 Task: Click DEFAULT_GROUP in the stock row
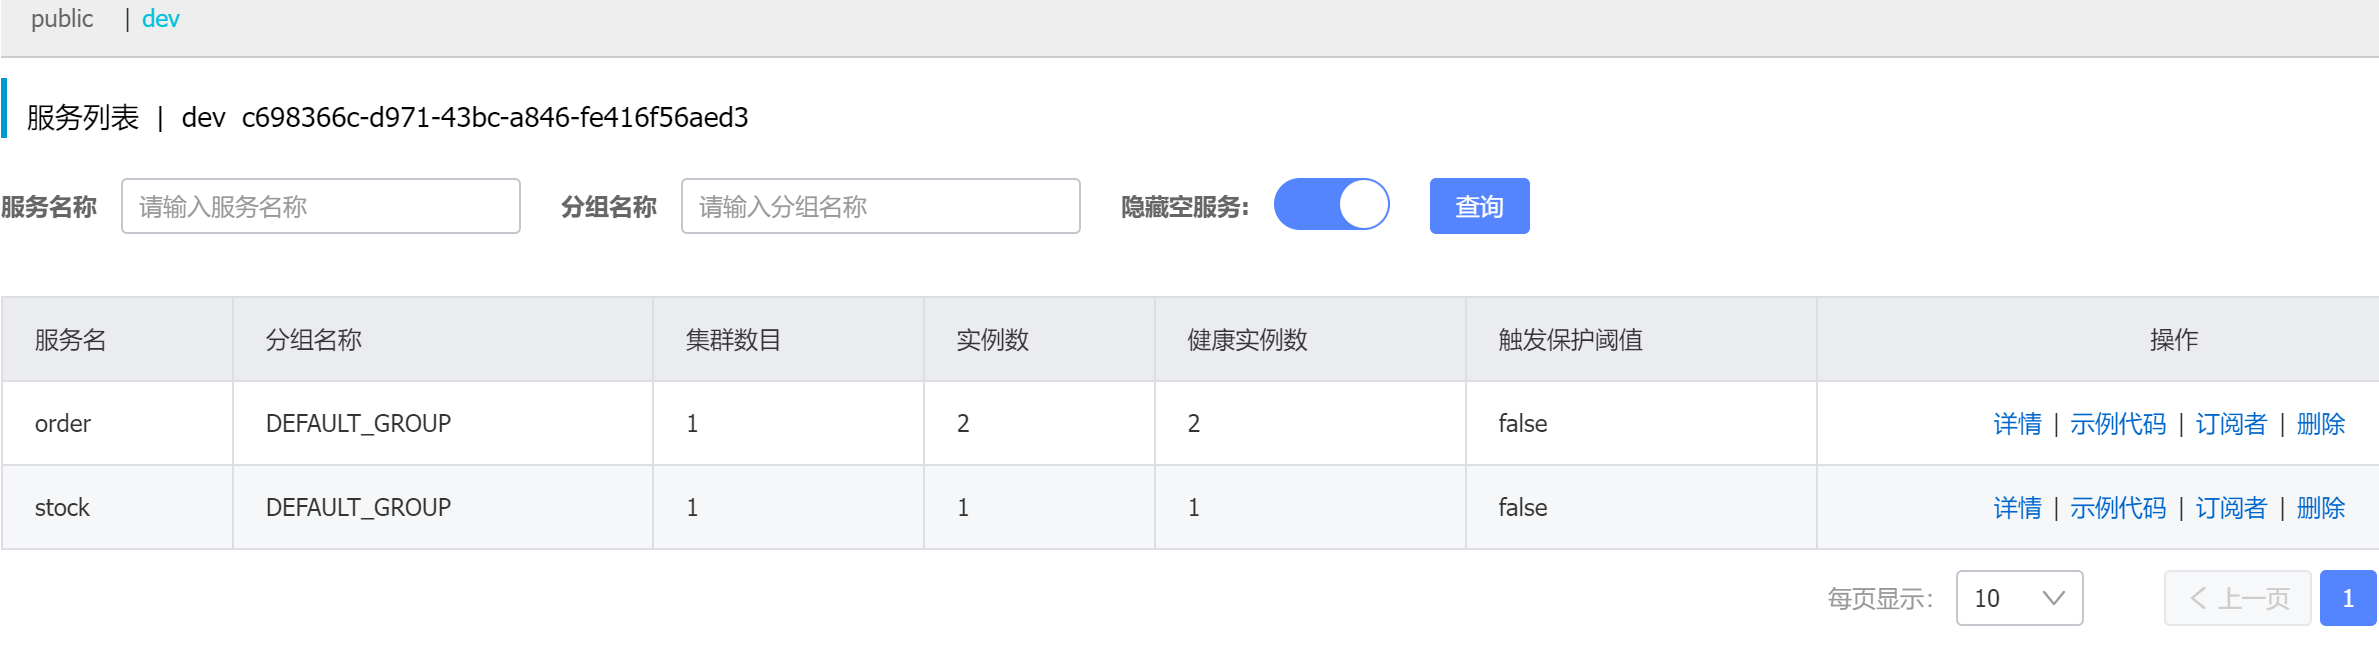tap(358, 508)
